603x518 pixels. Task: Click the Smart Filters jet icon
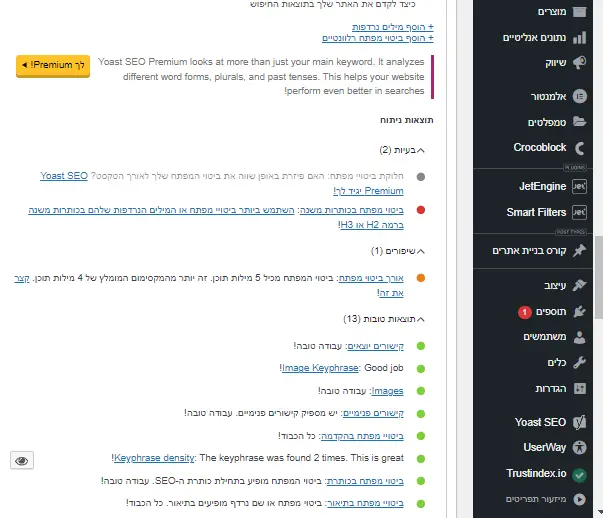[579, 212]
